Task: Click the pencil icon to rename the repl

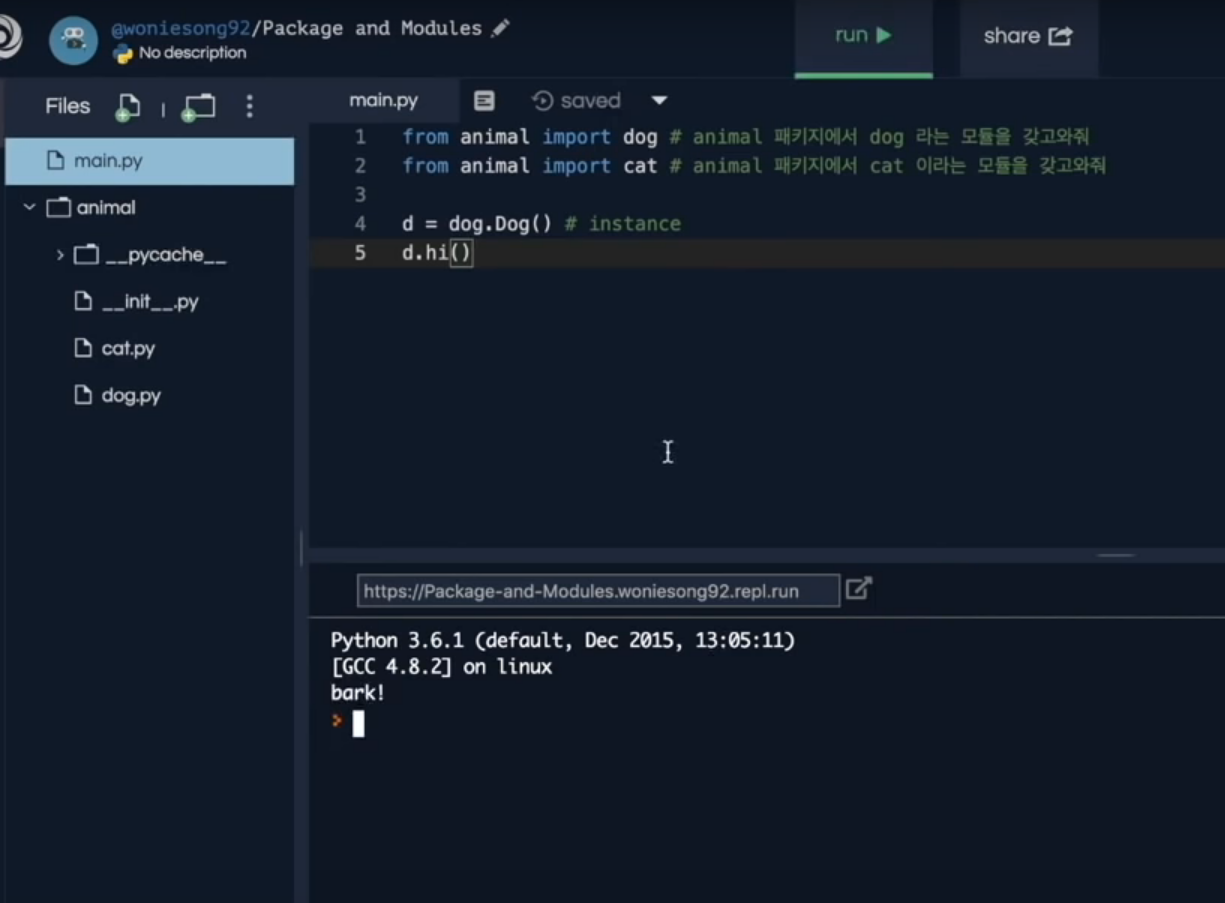Action: point(502,28)
